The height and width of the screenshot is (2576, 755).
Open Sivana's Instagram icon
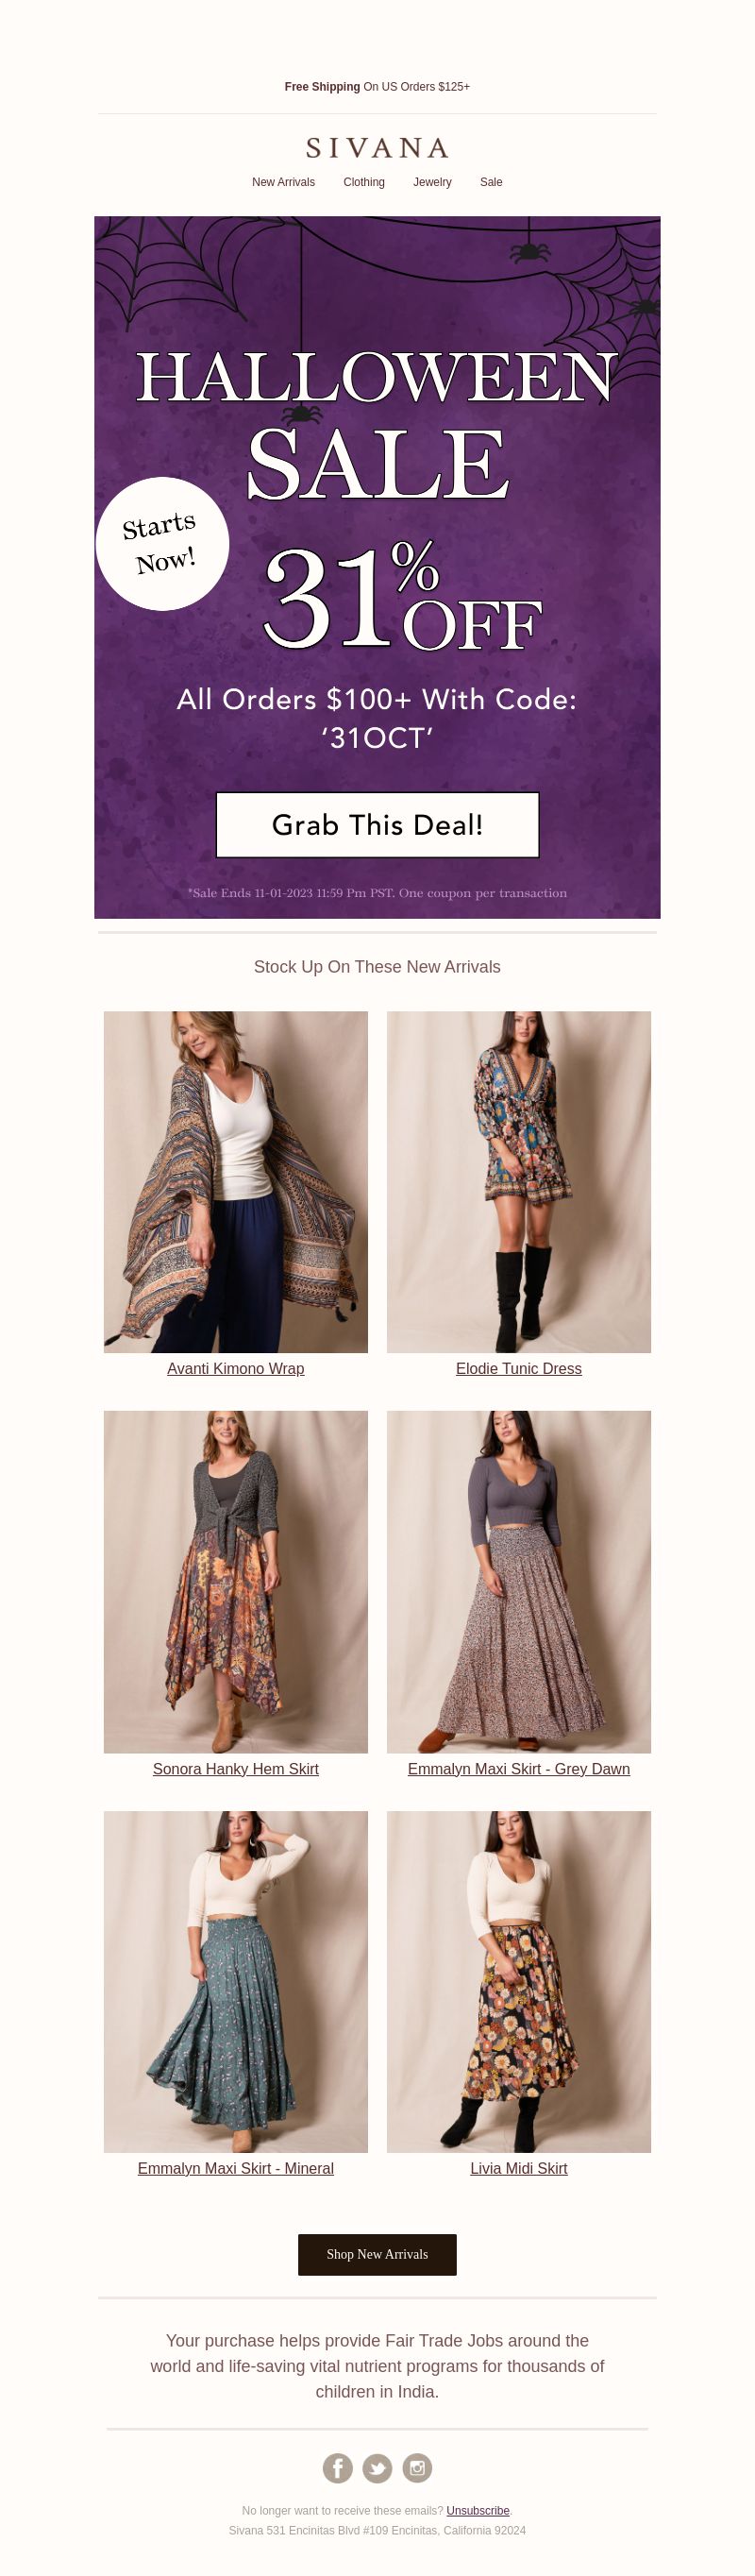(x=417, y=2467)
